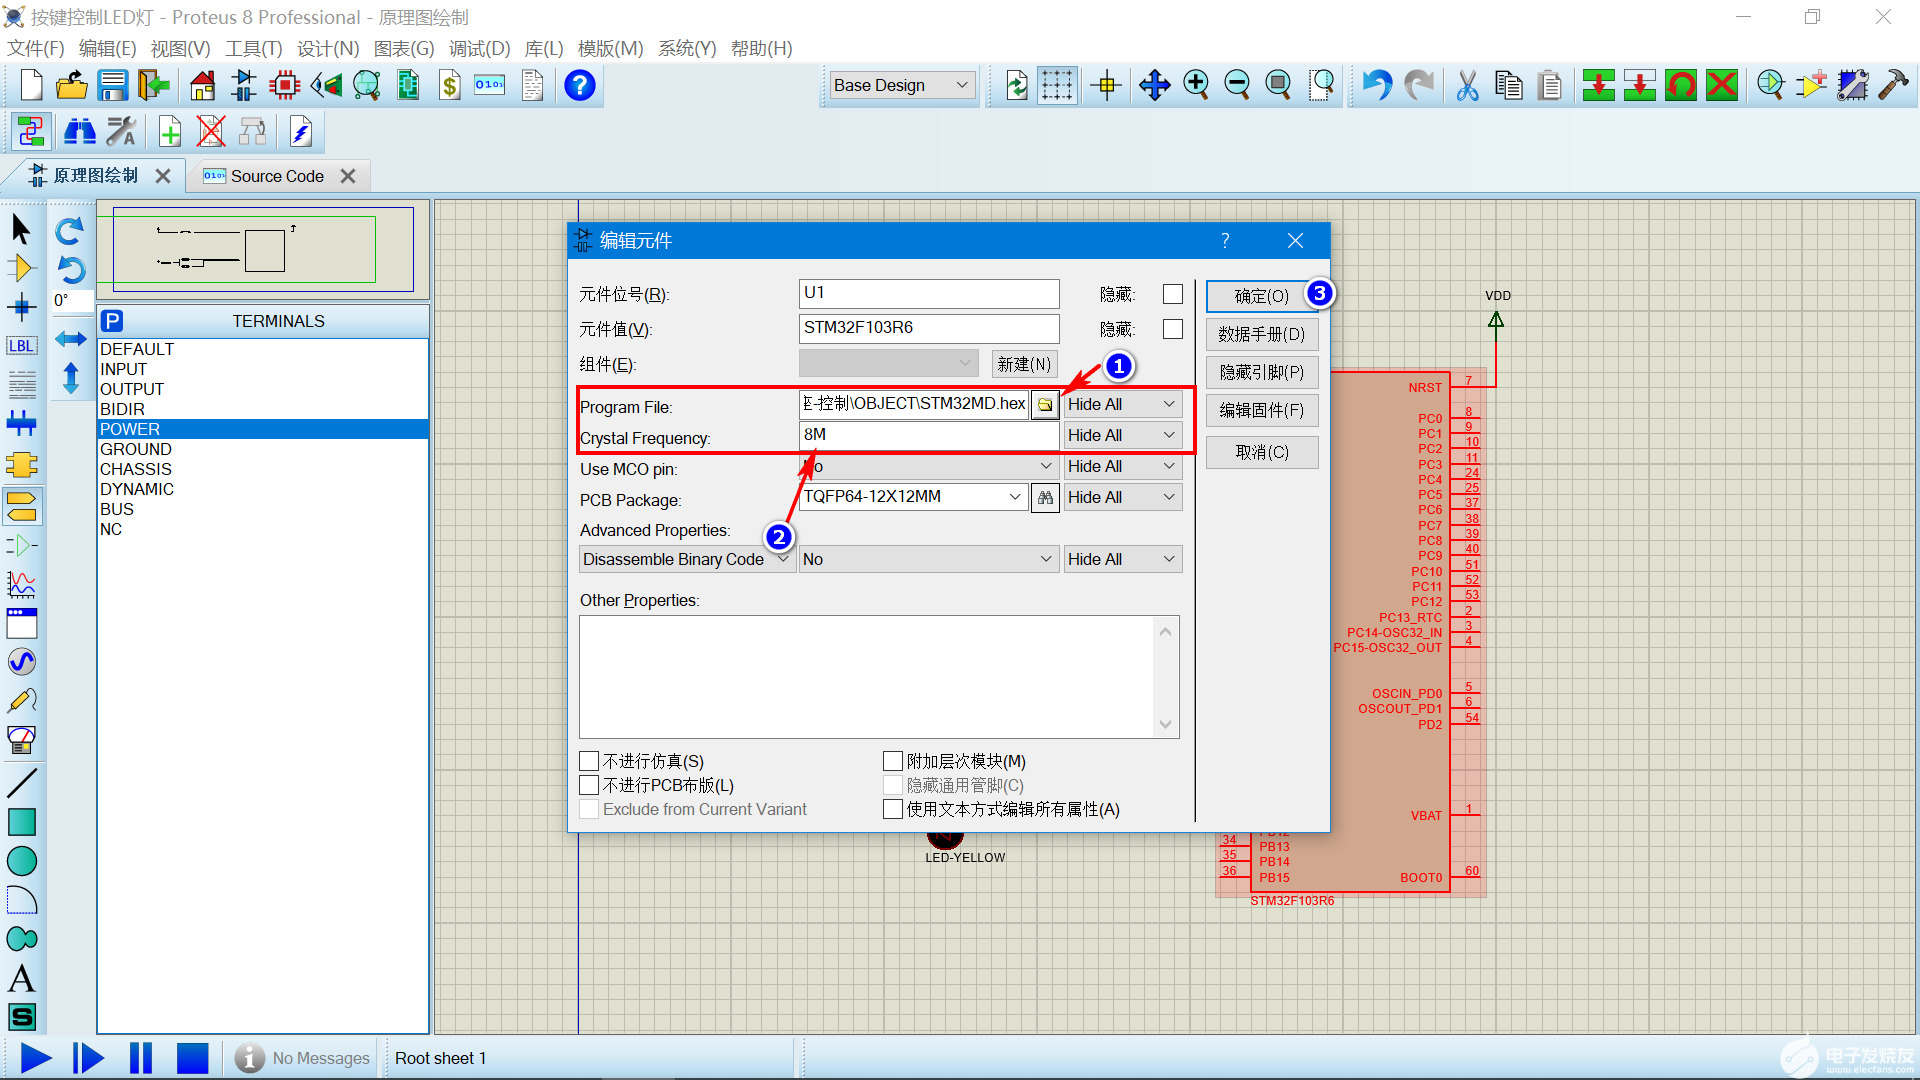The image size is (1920, 1080).
Task: Open the 调试(D) menu
Action: click(479, 49)
